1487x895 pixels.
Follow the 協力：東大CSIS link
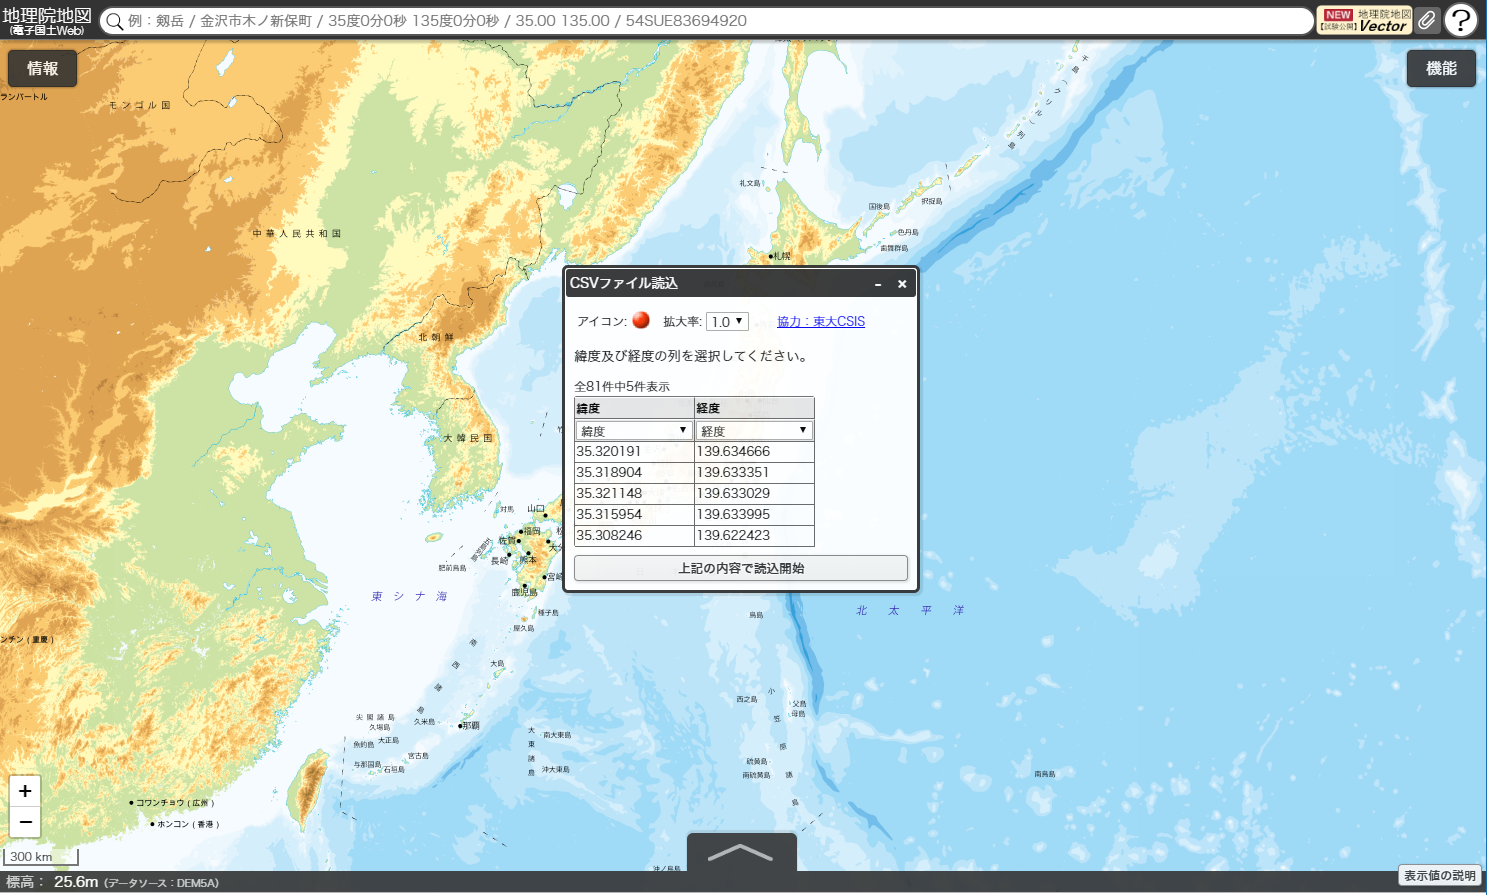coord(821,321)
